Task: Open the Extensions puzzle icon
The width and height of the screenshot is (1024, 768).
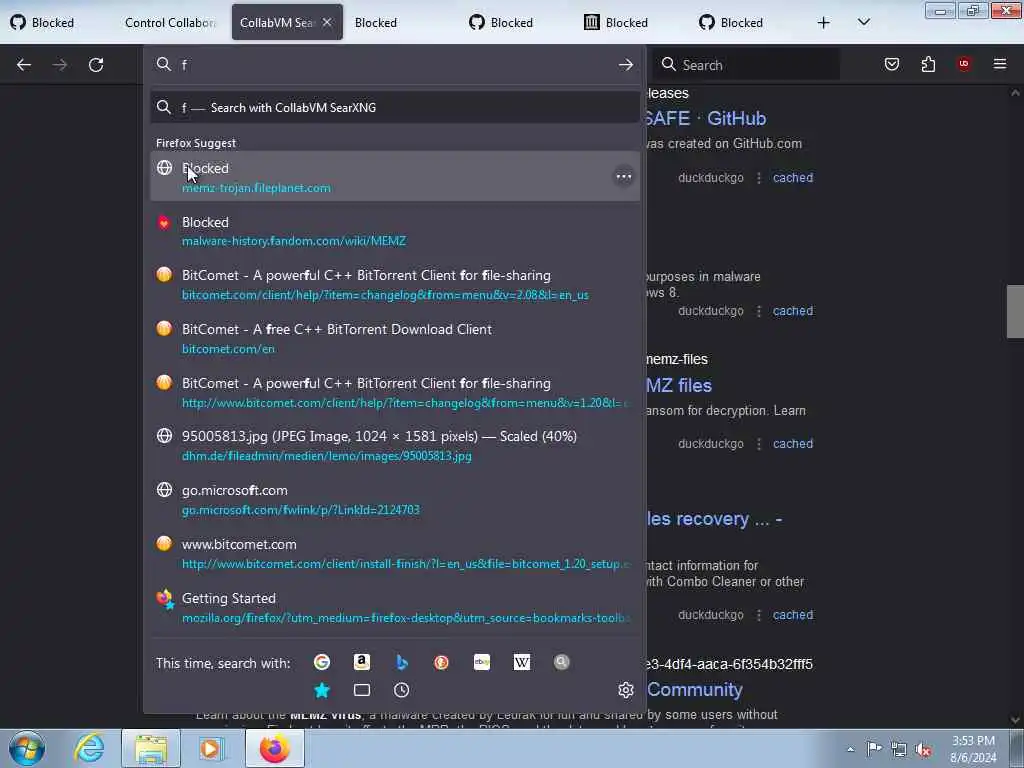Action: click(928, 64)
